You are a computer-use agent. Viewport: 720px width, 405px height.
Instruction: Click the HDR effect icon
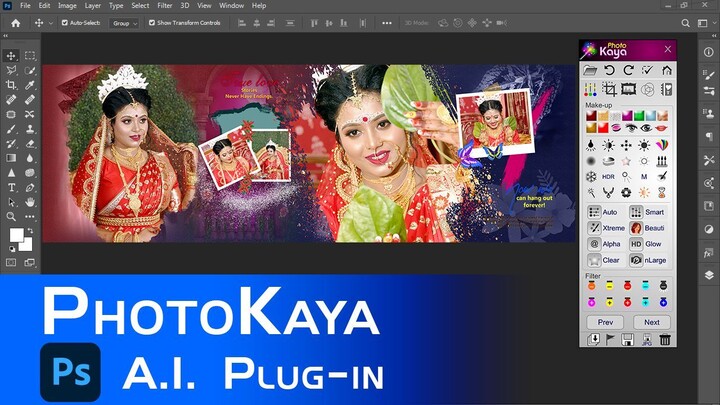608,176
